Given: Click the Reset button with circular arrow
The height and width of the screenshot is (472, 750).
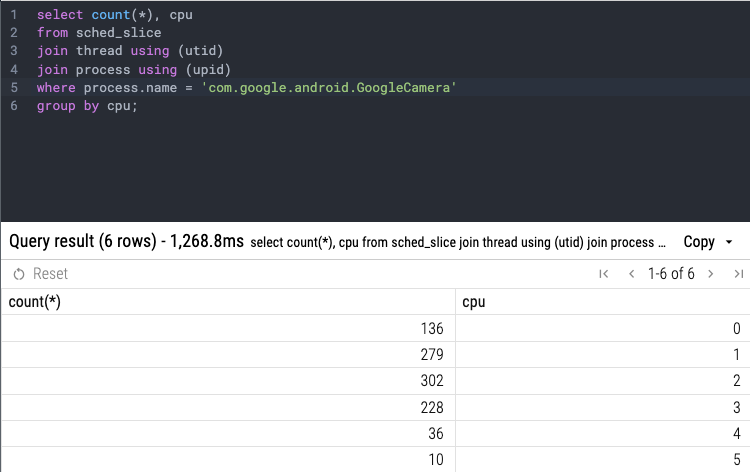Looking at the screenshot, I should coord(41,273).
